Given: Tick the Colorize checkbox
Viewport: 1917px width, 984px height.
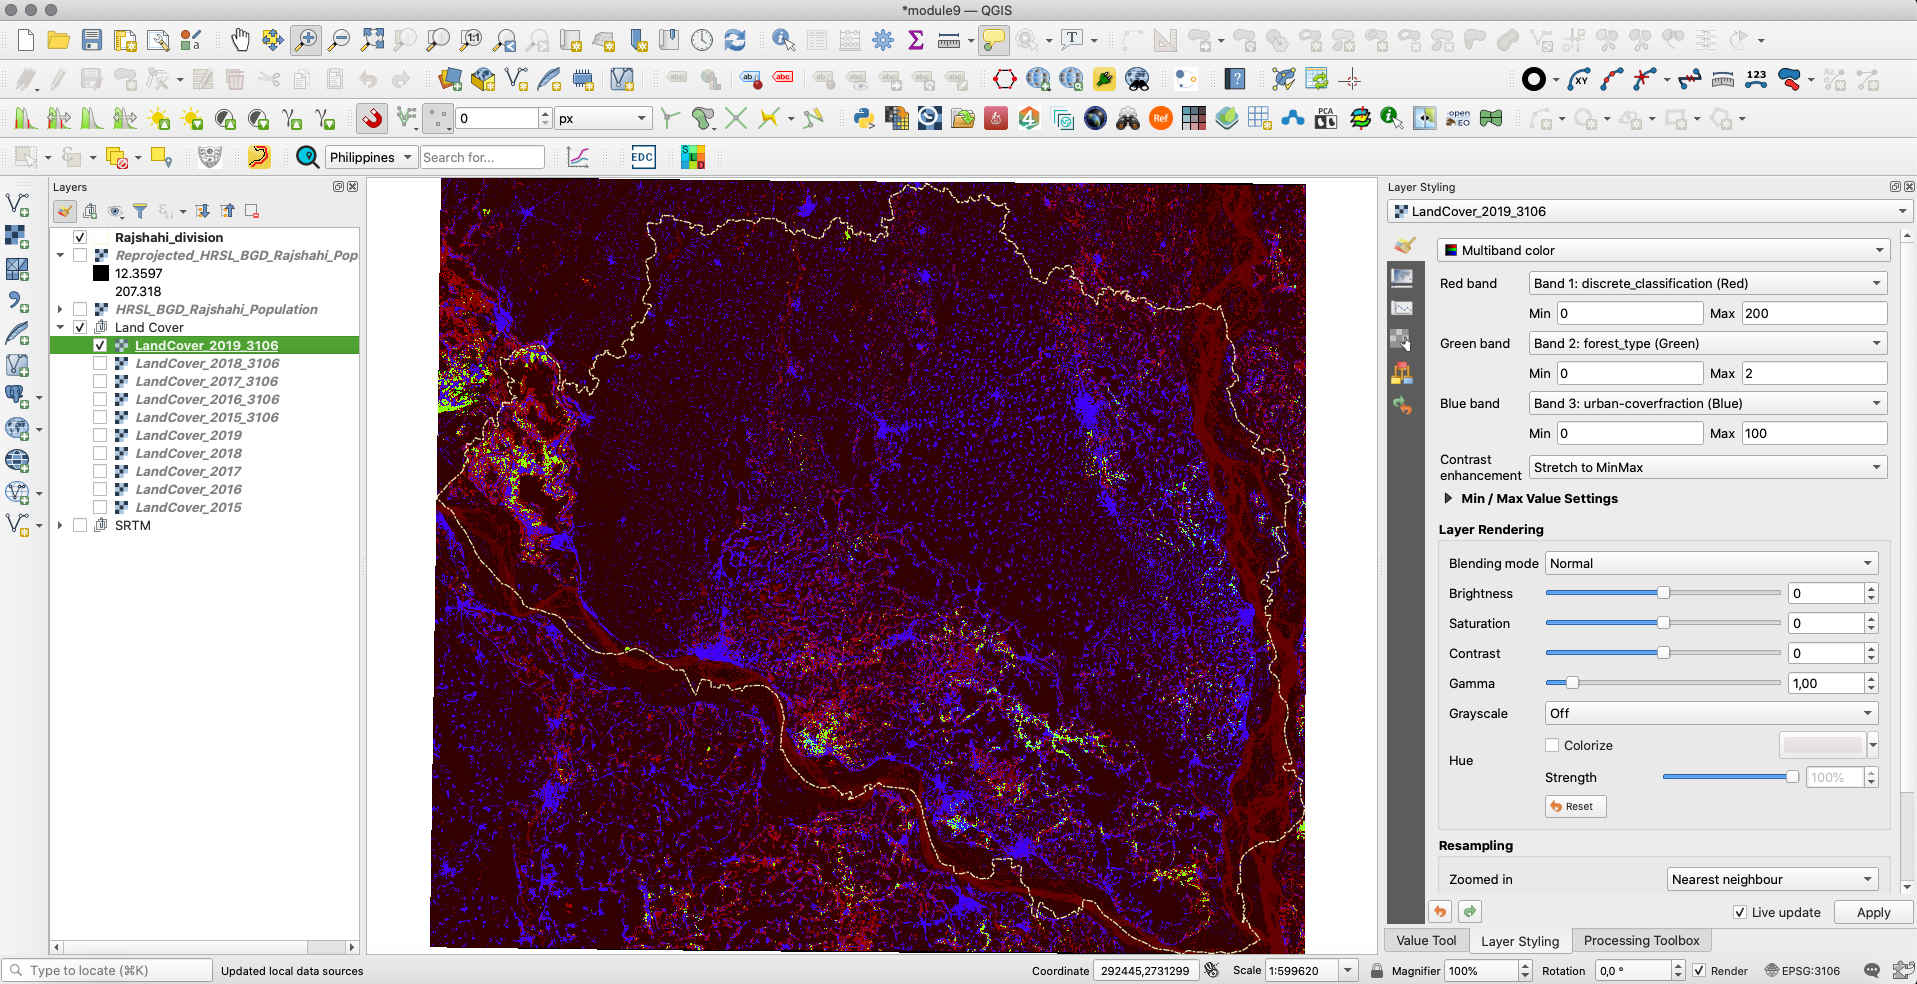Looking at the screenshot, I should click(x=1552, y=745).
